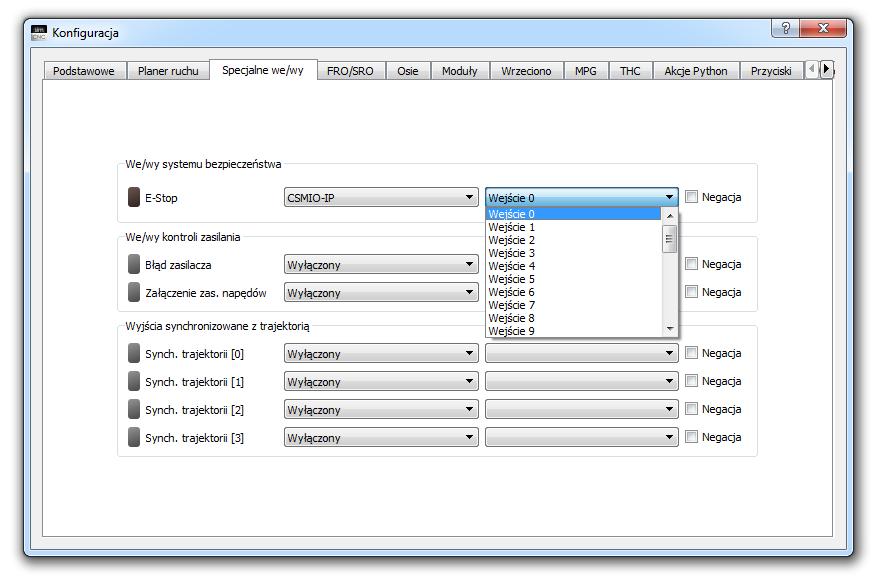Screen dimensions: 886x581
Task: Open Synch. trajektorii [2] empty pin dropdown
Action: click(x=581, y=409)
